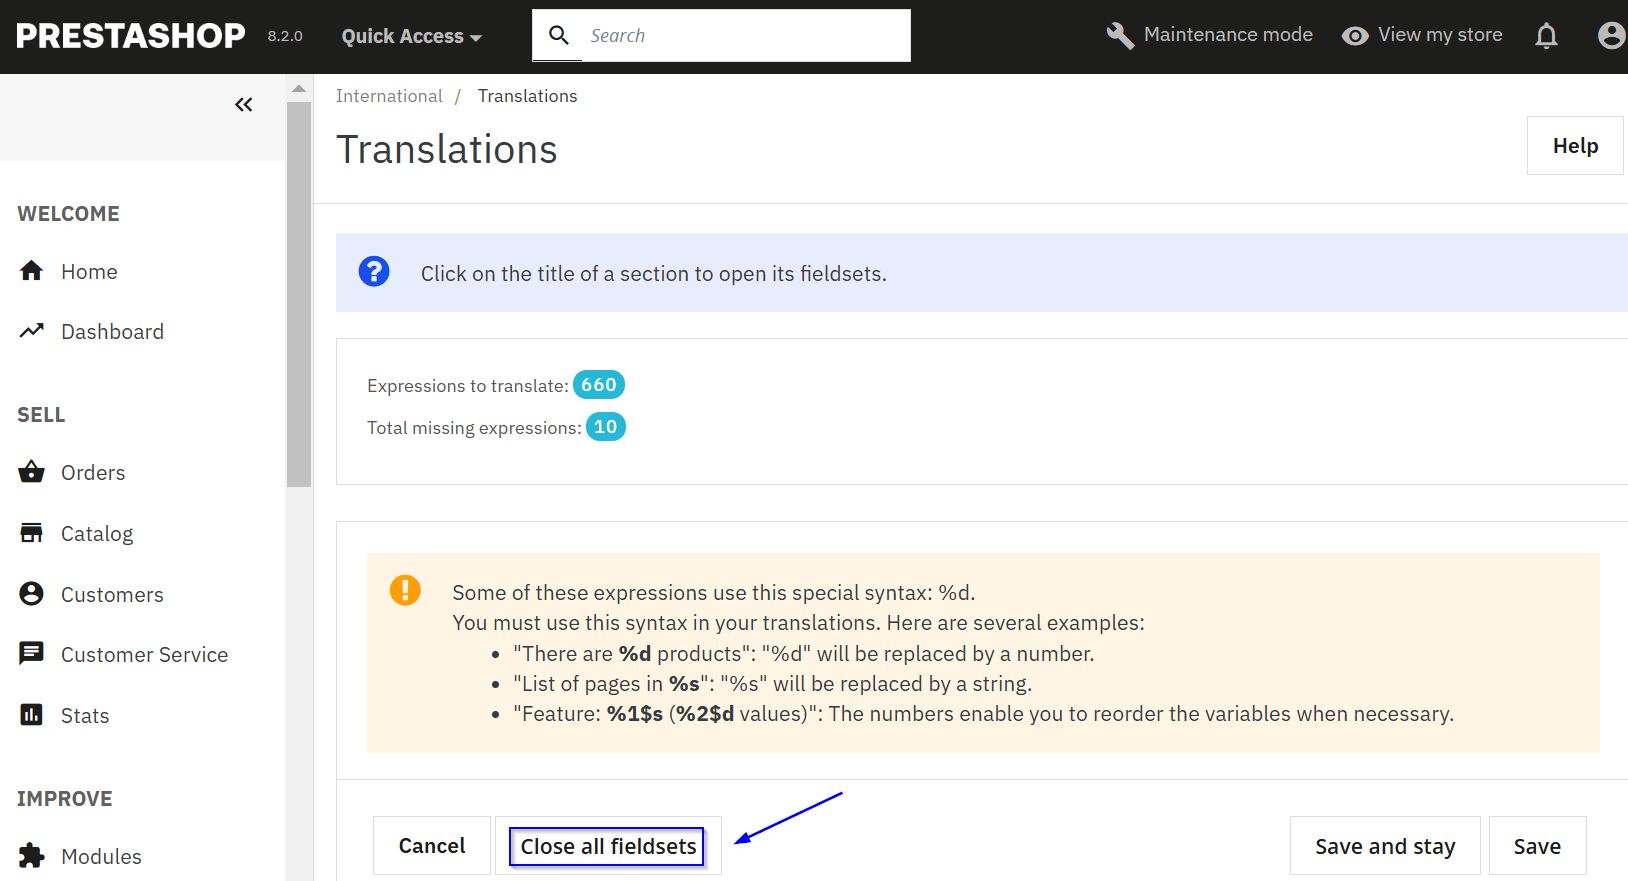Click the Customer Service chat icon
1628x881 pixels.
32,654
